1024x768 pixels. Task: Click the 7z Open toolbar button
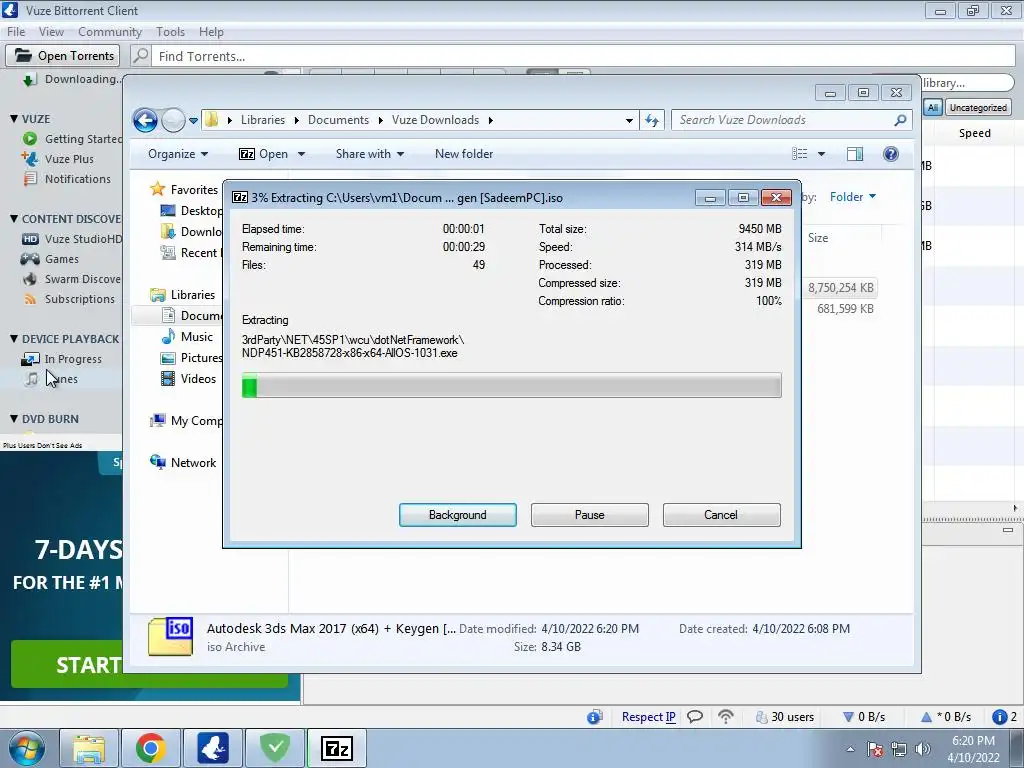tap(264, 154)
